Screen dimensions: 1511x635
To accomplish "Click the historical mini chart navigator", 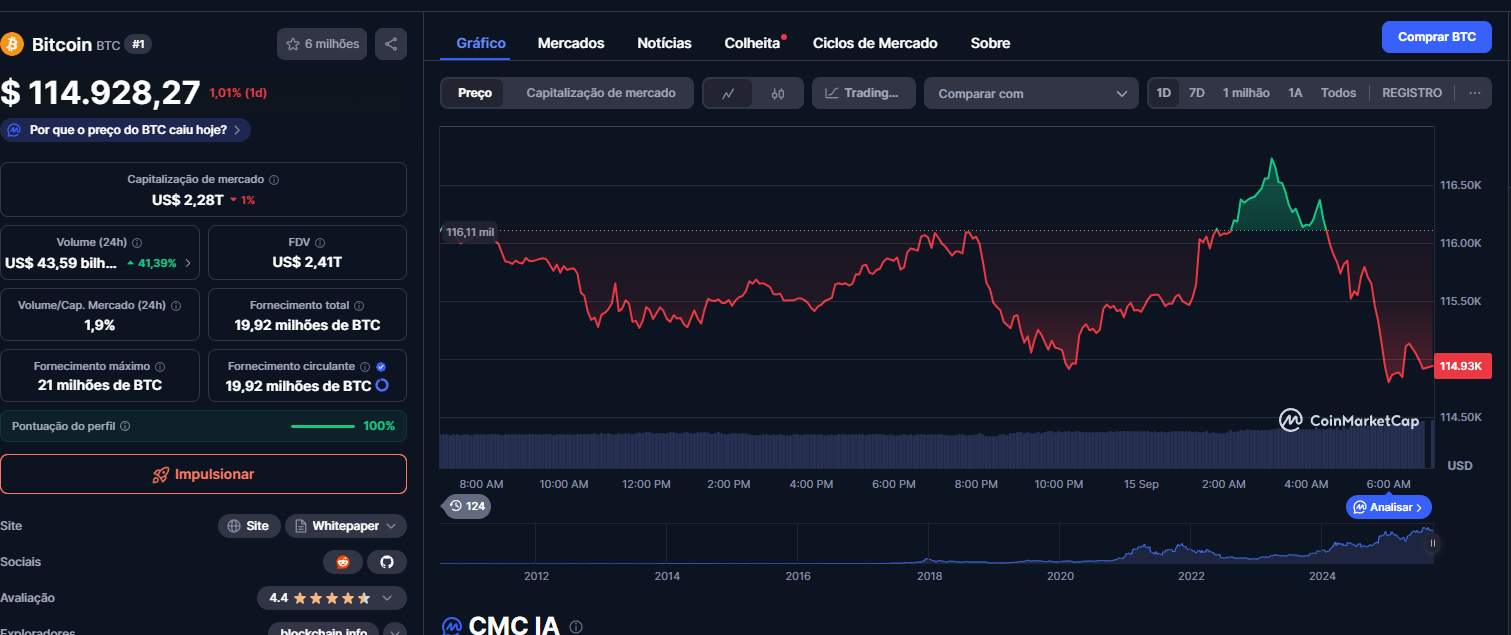I will pyautogui.click(x=936, y=544).
